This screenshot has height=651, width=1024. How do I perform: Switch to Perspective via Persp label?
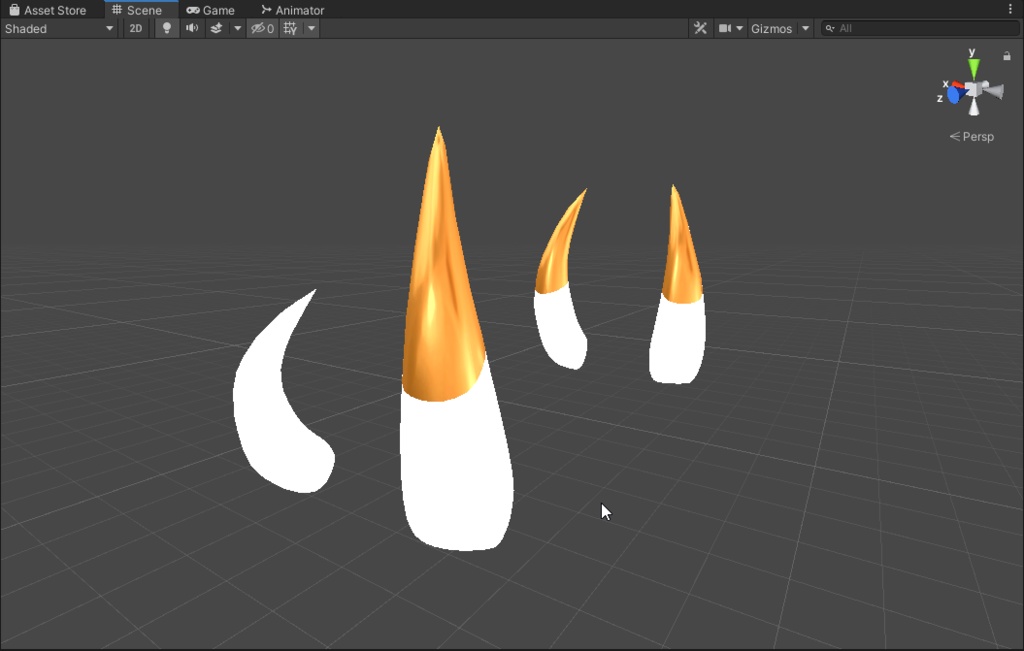(977, 136)
